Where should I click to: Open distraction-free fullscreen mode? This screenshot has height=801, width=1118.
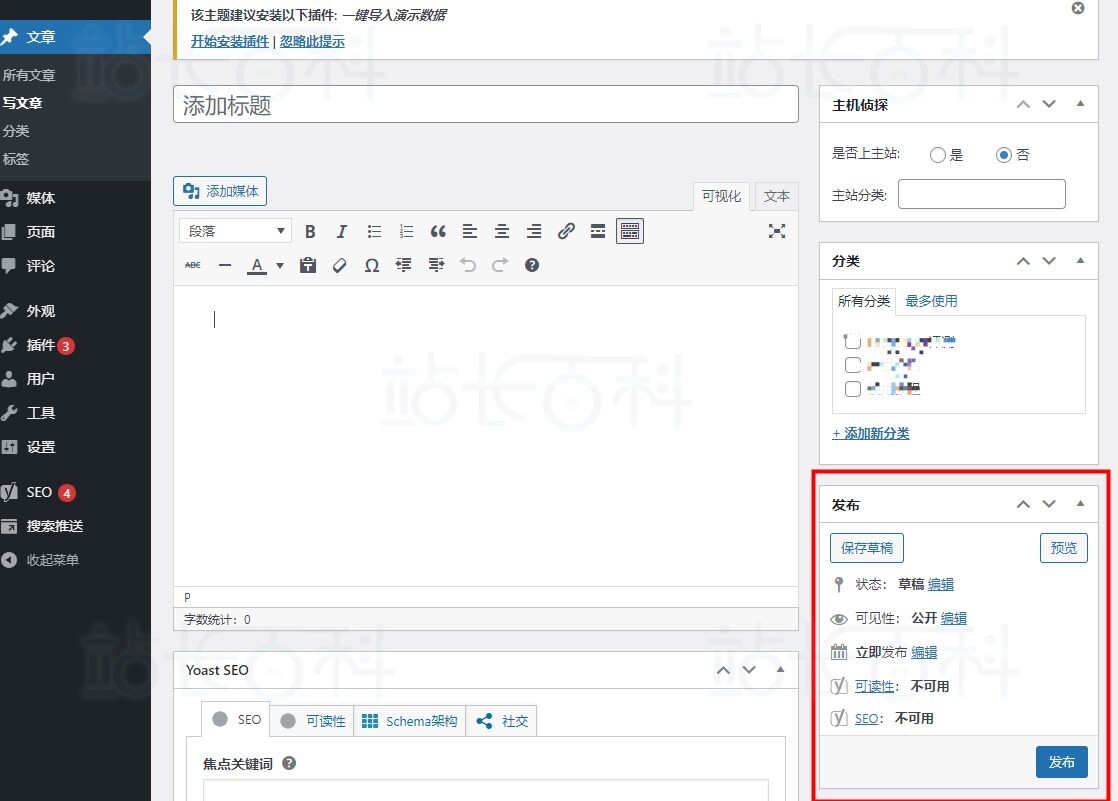click(776, 231)
